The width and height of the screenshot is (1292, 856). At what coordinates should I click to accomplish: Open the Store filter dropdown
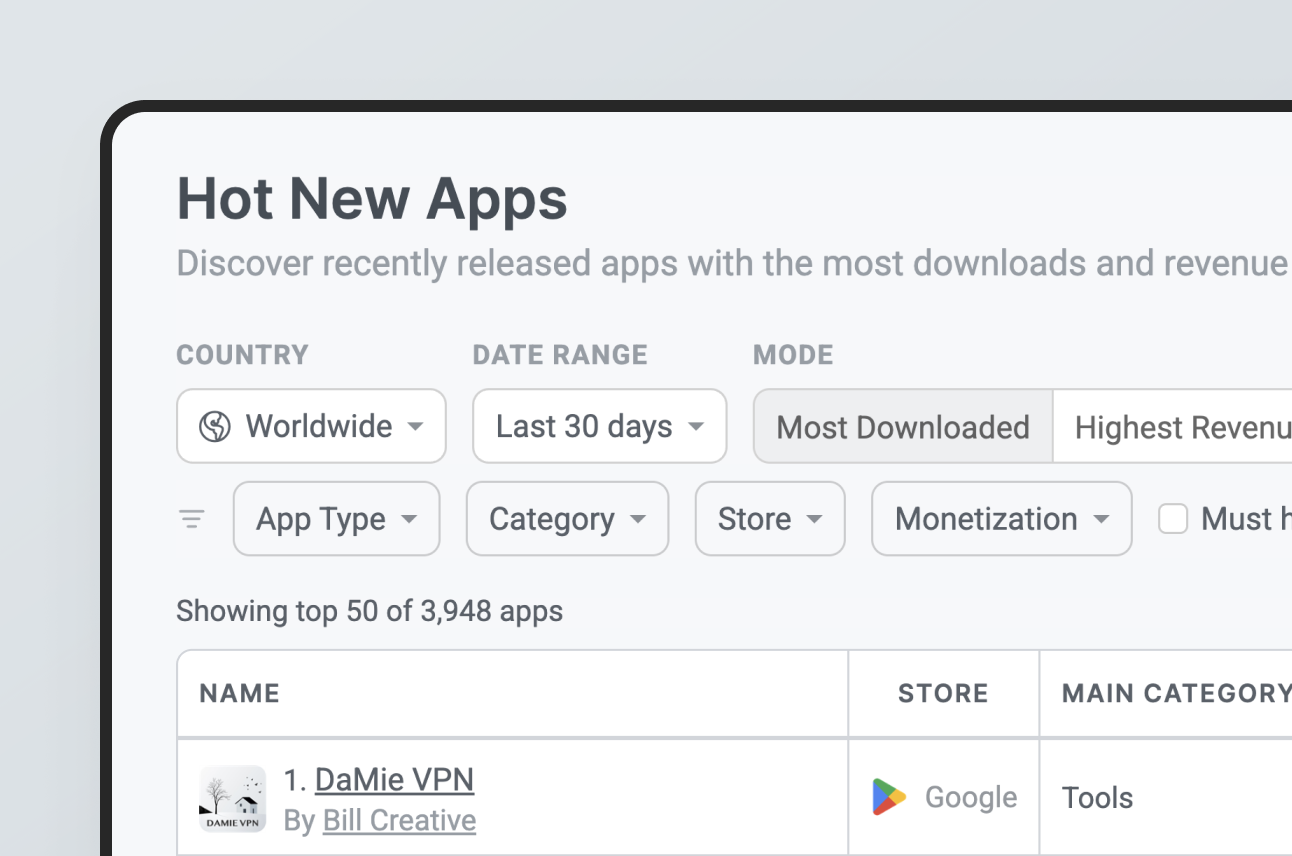(x=770, y=519)
